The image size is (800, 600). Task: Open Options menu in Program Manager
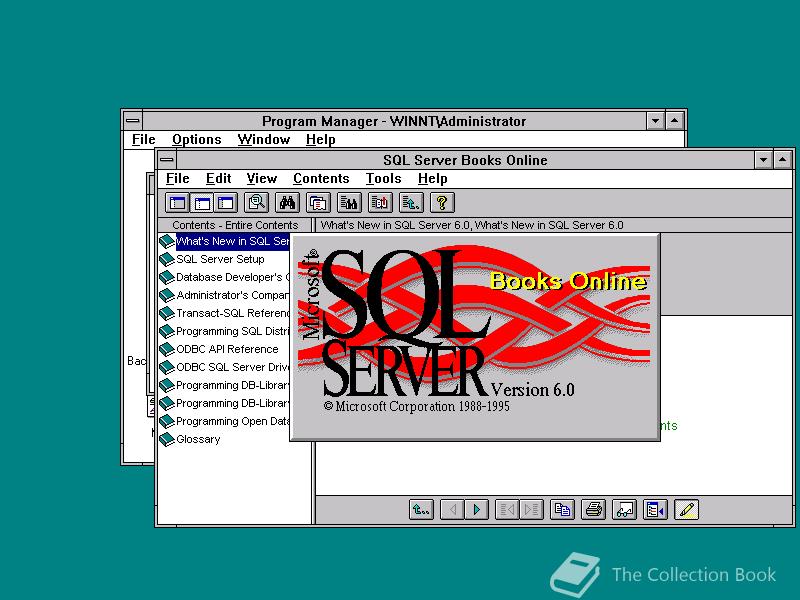click(196, 139)
